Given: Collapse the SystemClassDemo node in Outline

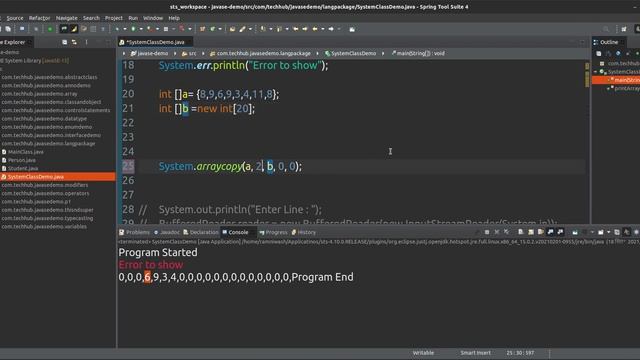Looking at the screenshot, I should point(595,72).
